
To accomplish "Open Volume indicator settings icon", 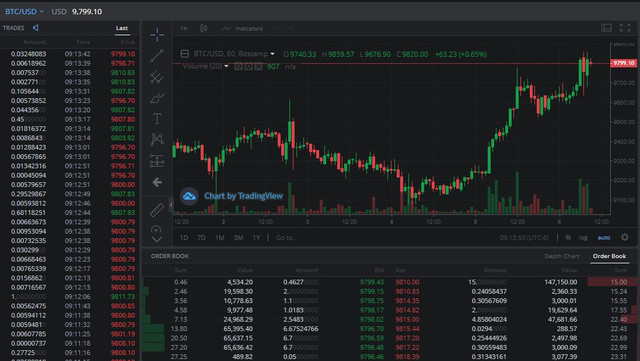I will pyautogui.click(x=248, y=66).
